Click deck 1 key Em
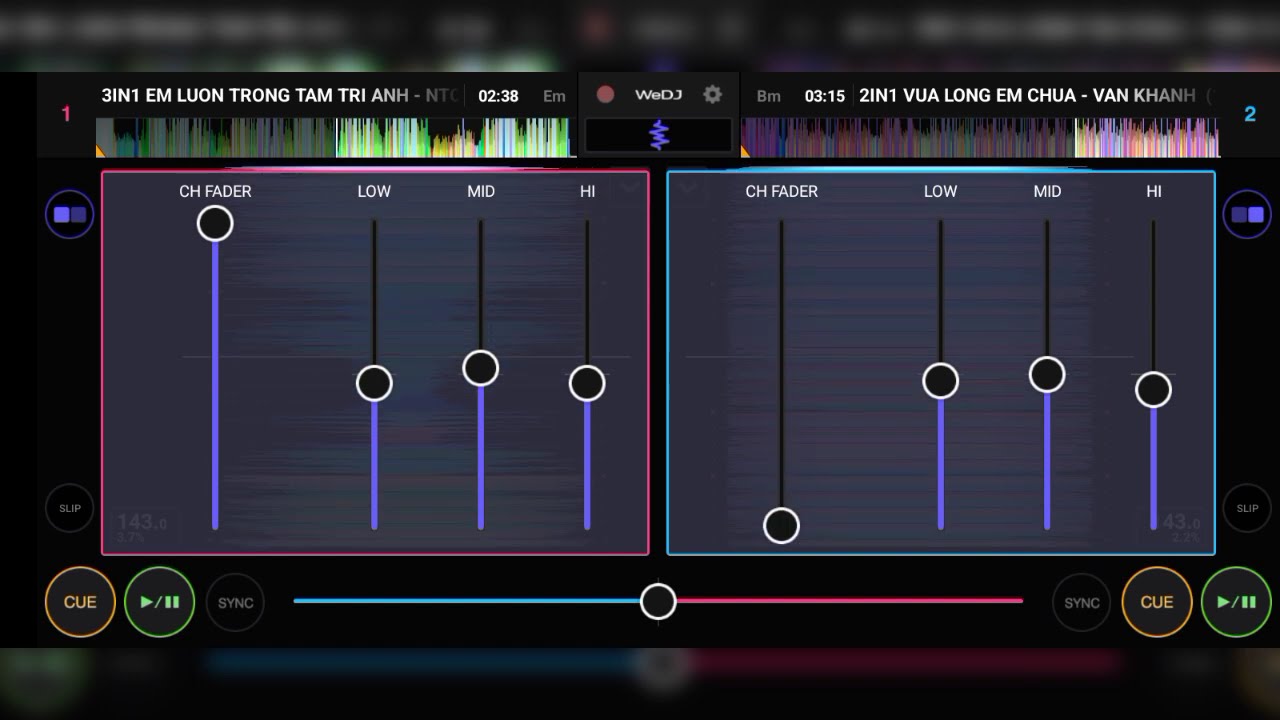 click(554, 96)
